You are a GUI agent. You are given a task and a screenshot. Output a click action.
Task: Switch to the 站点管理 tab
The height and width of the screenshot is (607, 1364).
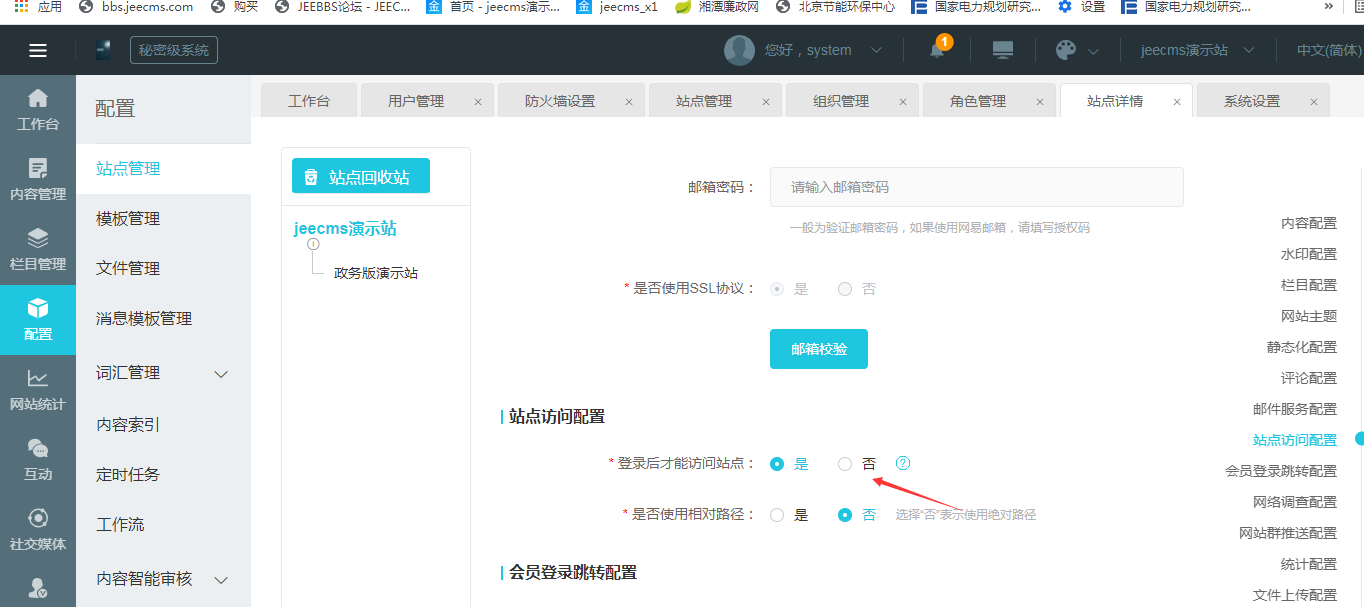click(x=704, y=101)
